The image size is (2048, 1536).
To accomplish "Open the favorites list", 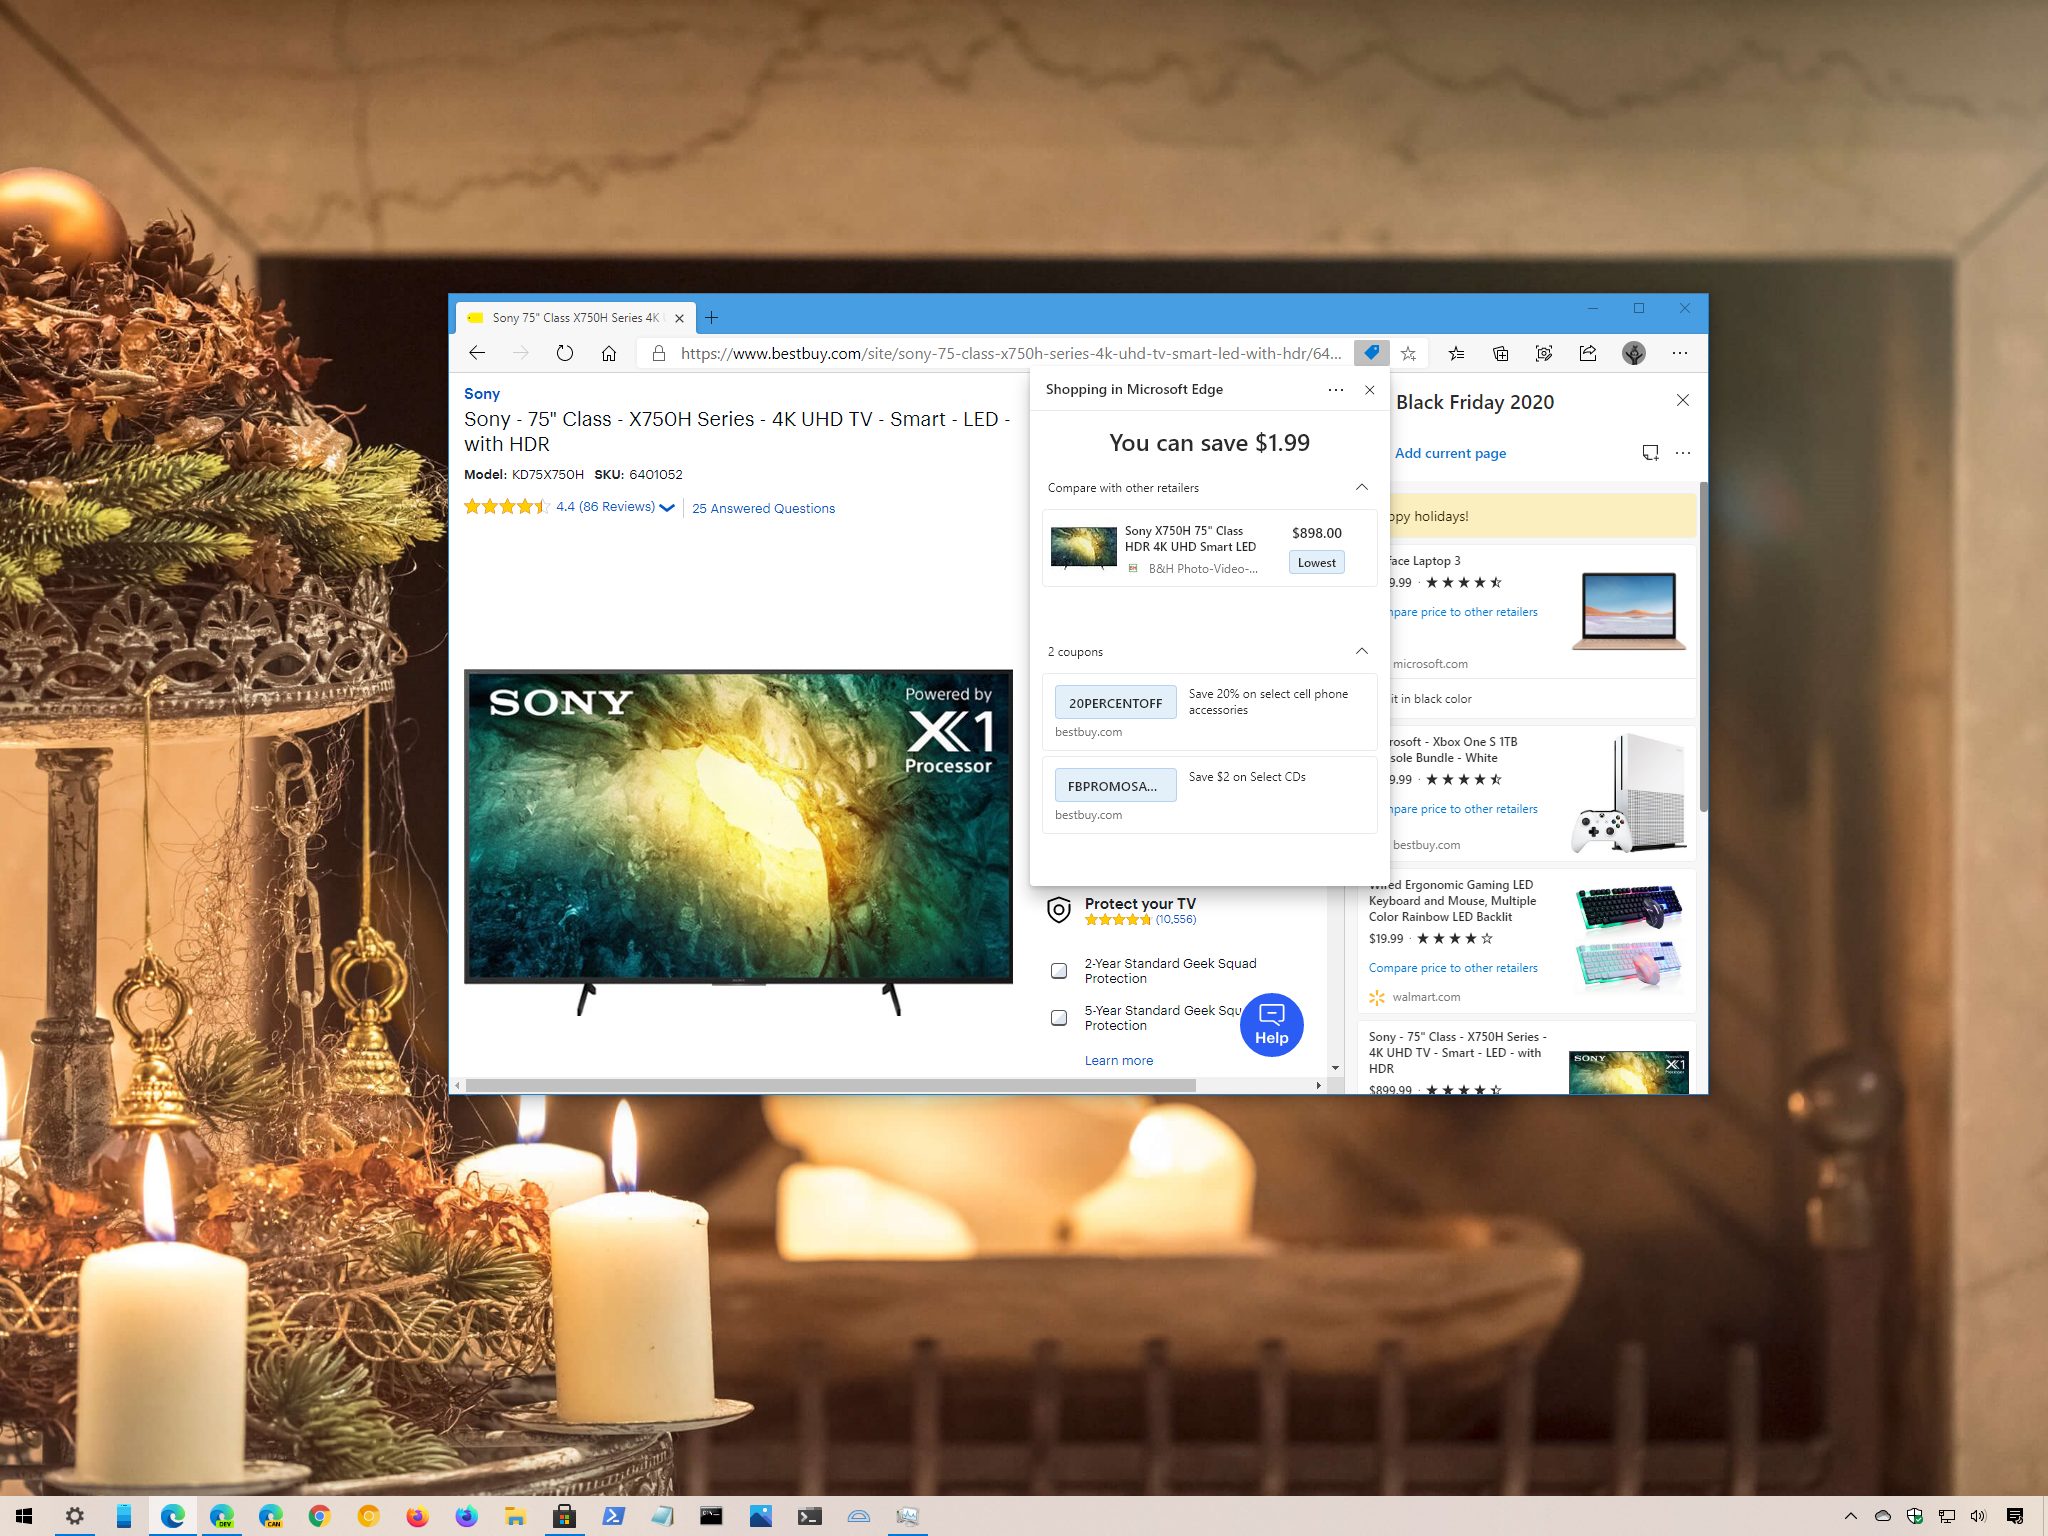I will coord(1456,353).
